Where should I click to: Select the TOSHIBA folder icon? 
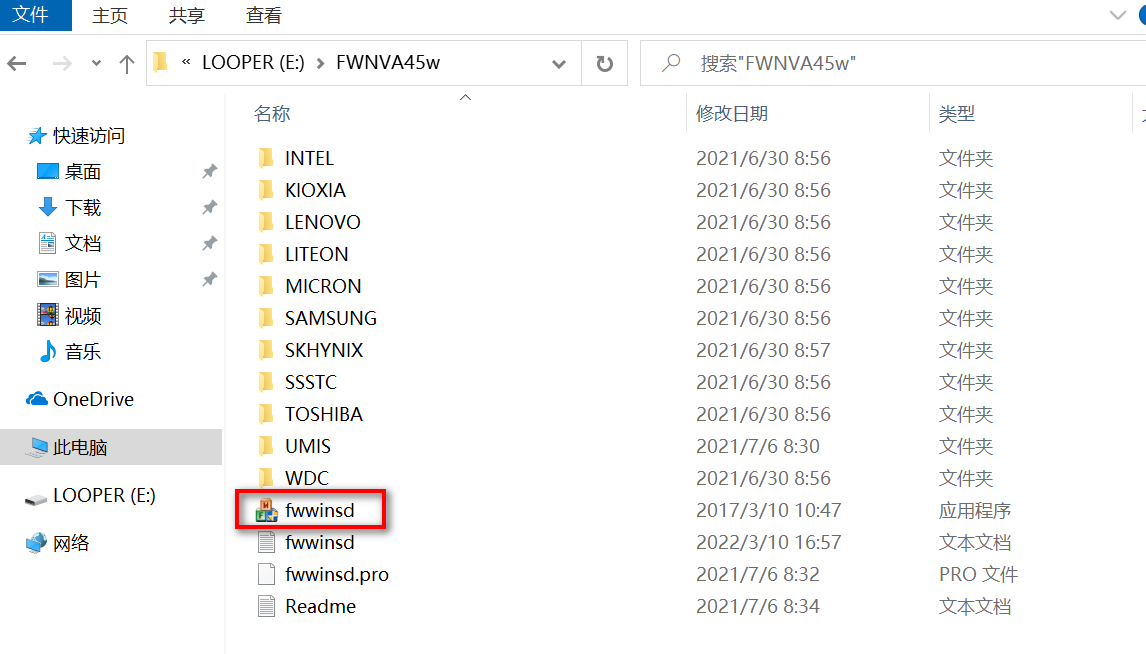(266, 414)
